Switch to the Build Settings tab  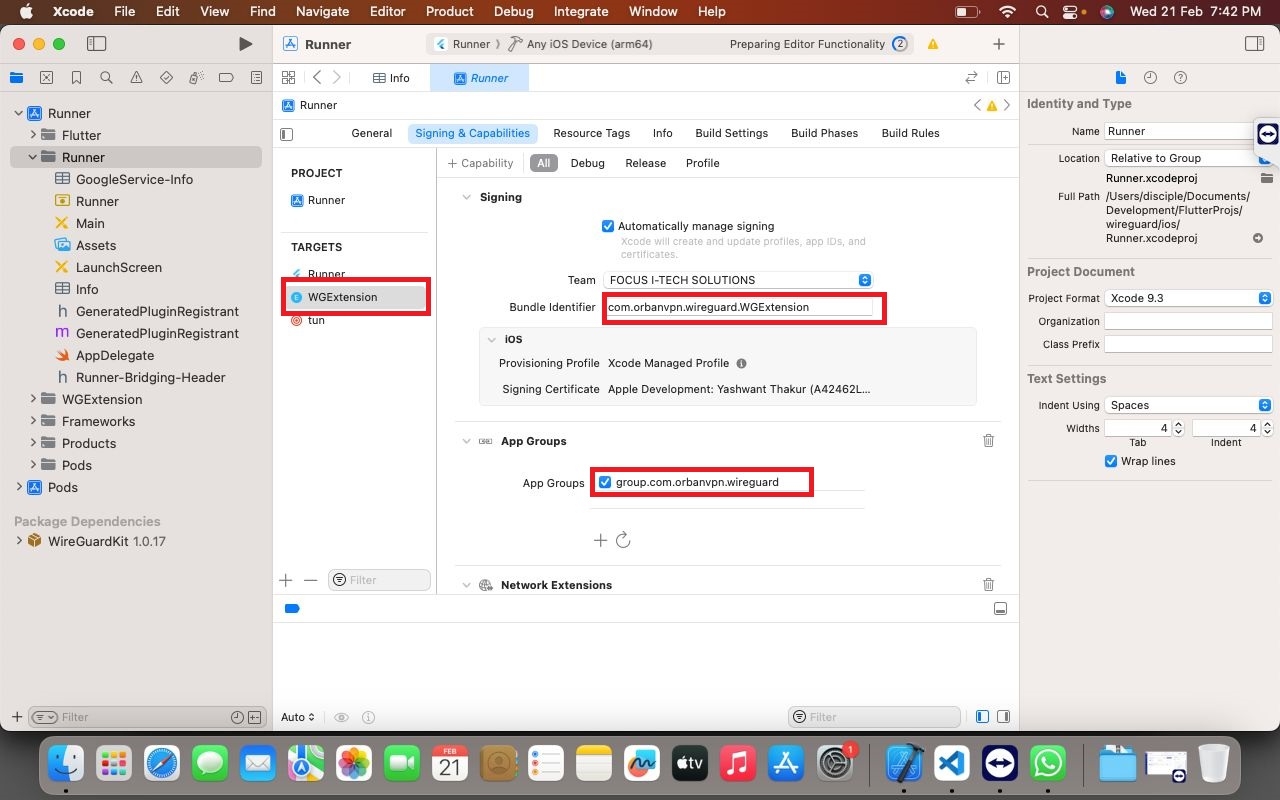click(x=731, y=133)
